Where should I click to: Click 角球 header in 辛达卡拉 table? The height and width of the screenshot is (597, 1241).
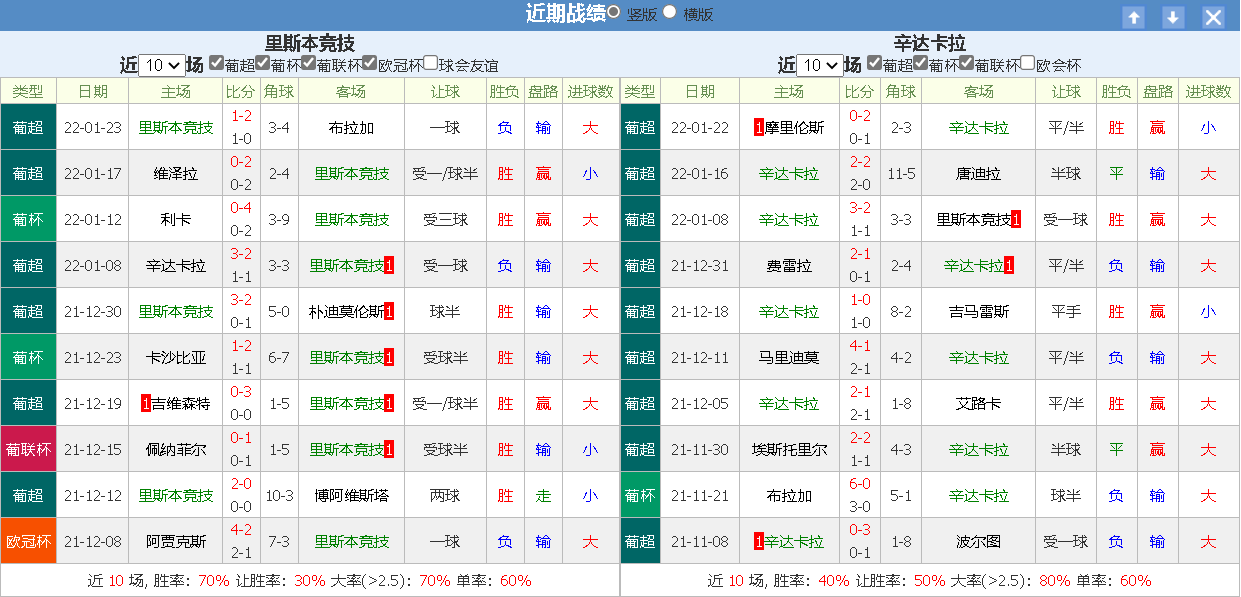(x=901, y=92)
